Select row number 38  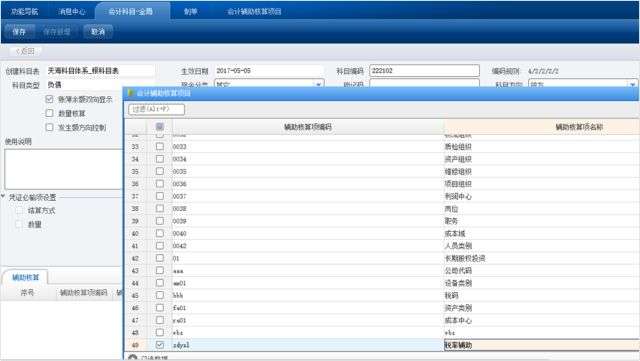(135, 208)
